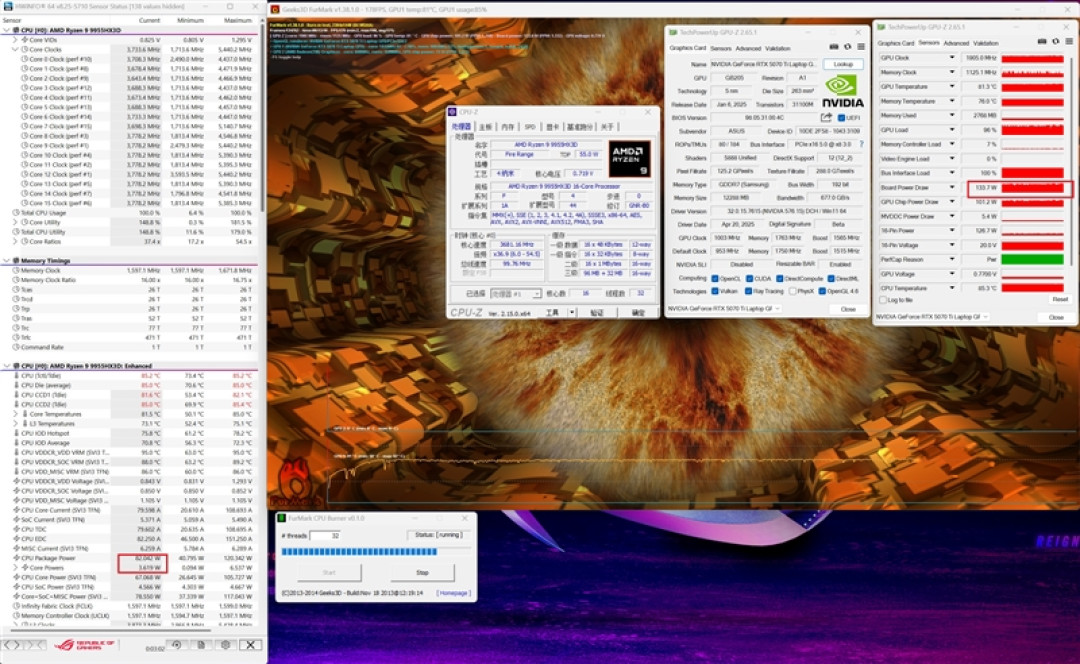
Task: Click Lookup button in GPU-Z
Action: [843, 64]
